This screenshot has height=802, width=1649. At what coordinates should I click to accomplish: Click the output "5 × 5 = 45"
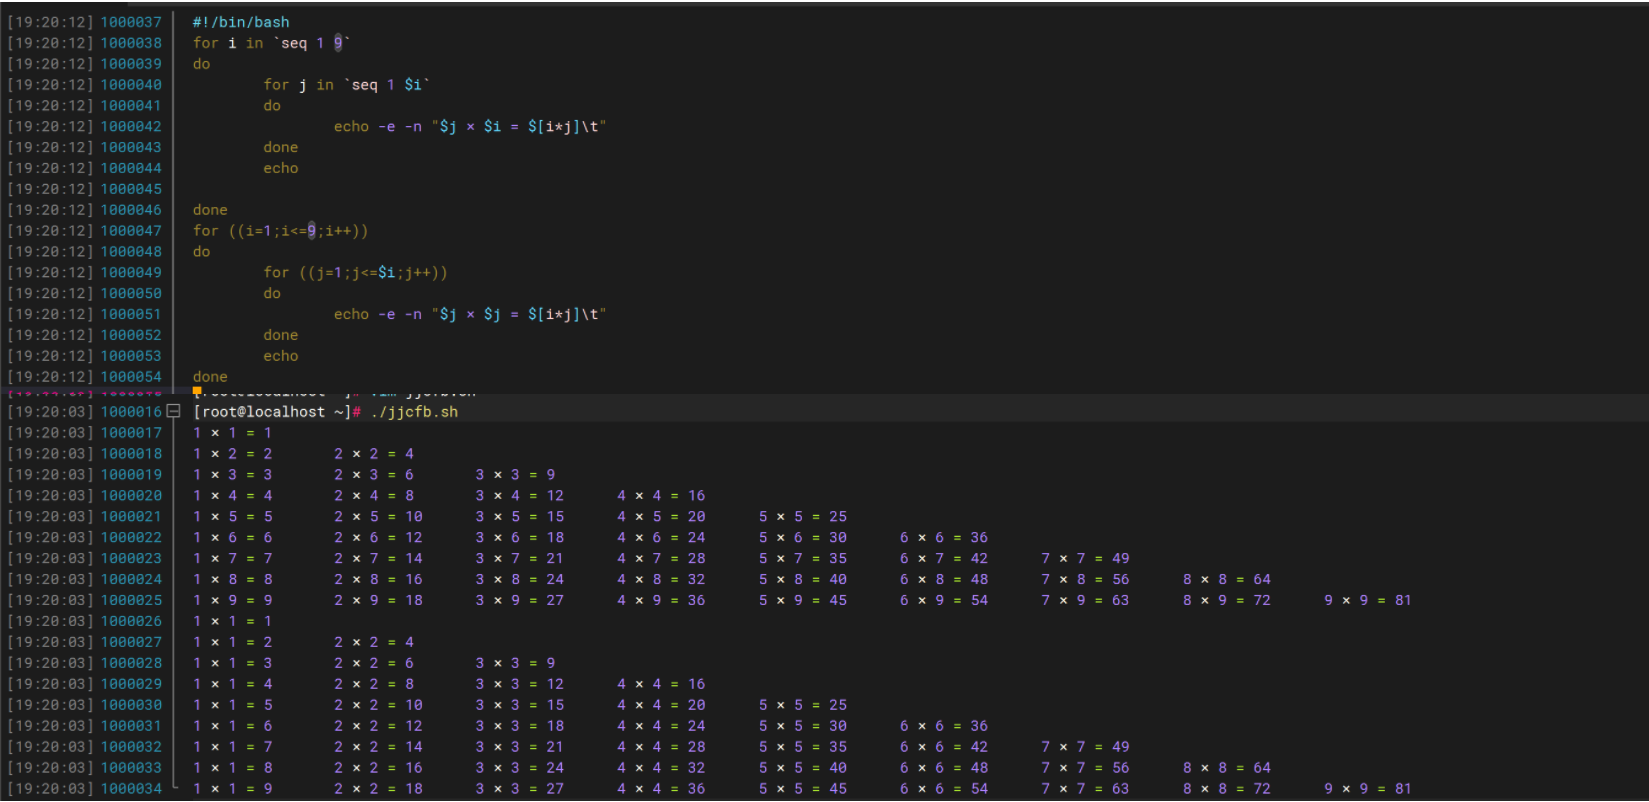pyautogui.click(x=803, y=789)
